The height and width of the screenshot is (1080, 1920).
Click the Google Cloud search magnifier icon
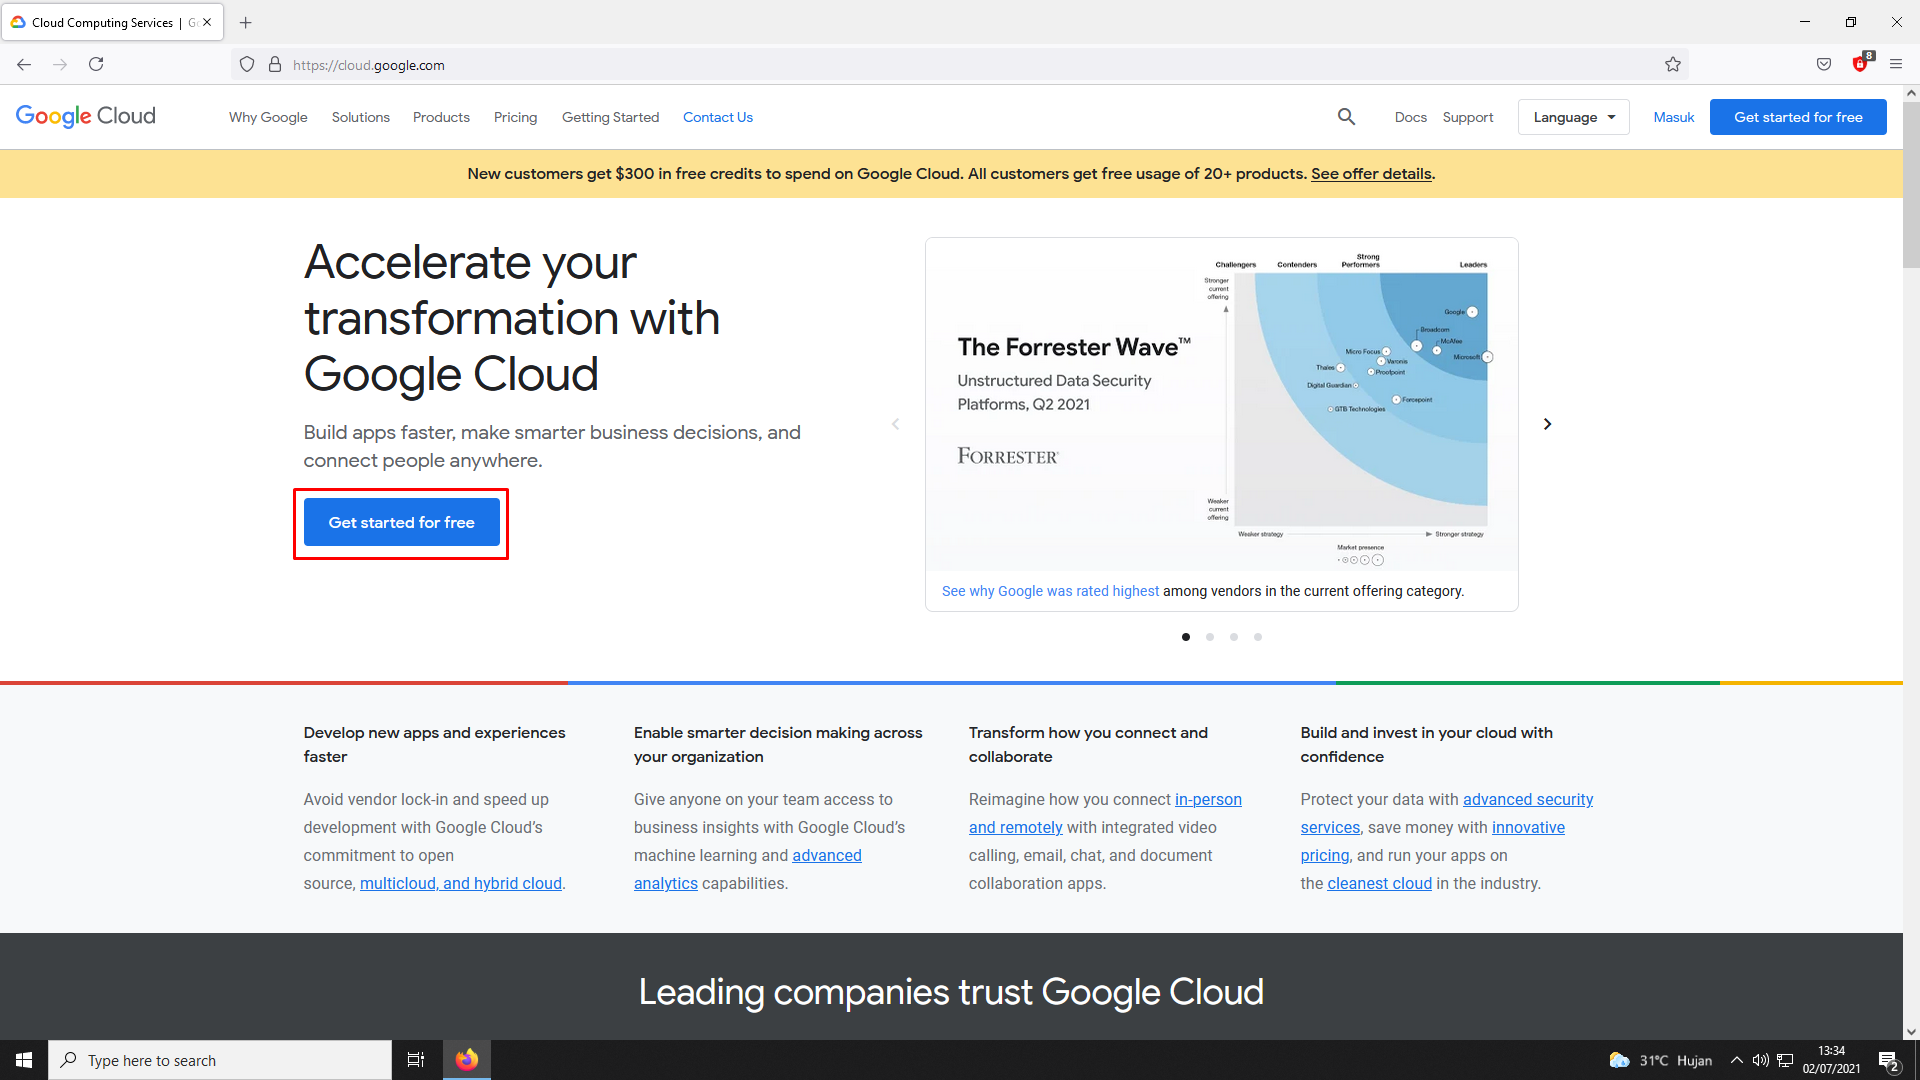point(1346,117)
